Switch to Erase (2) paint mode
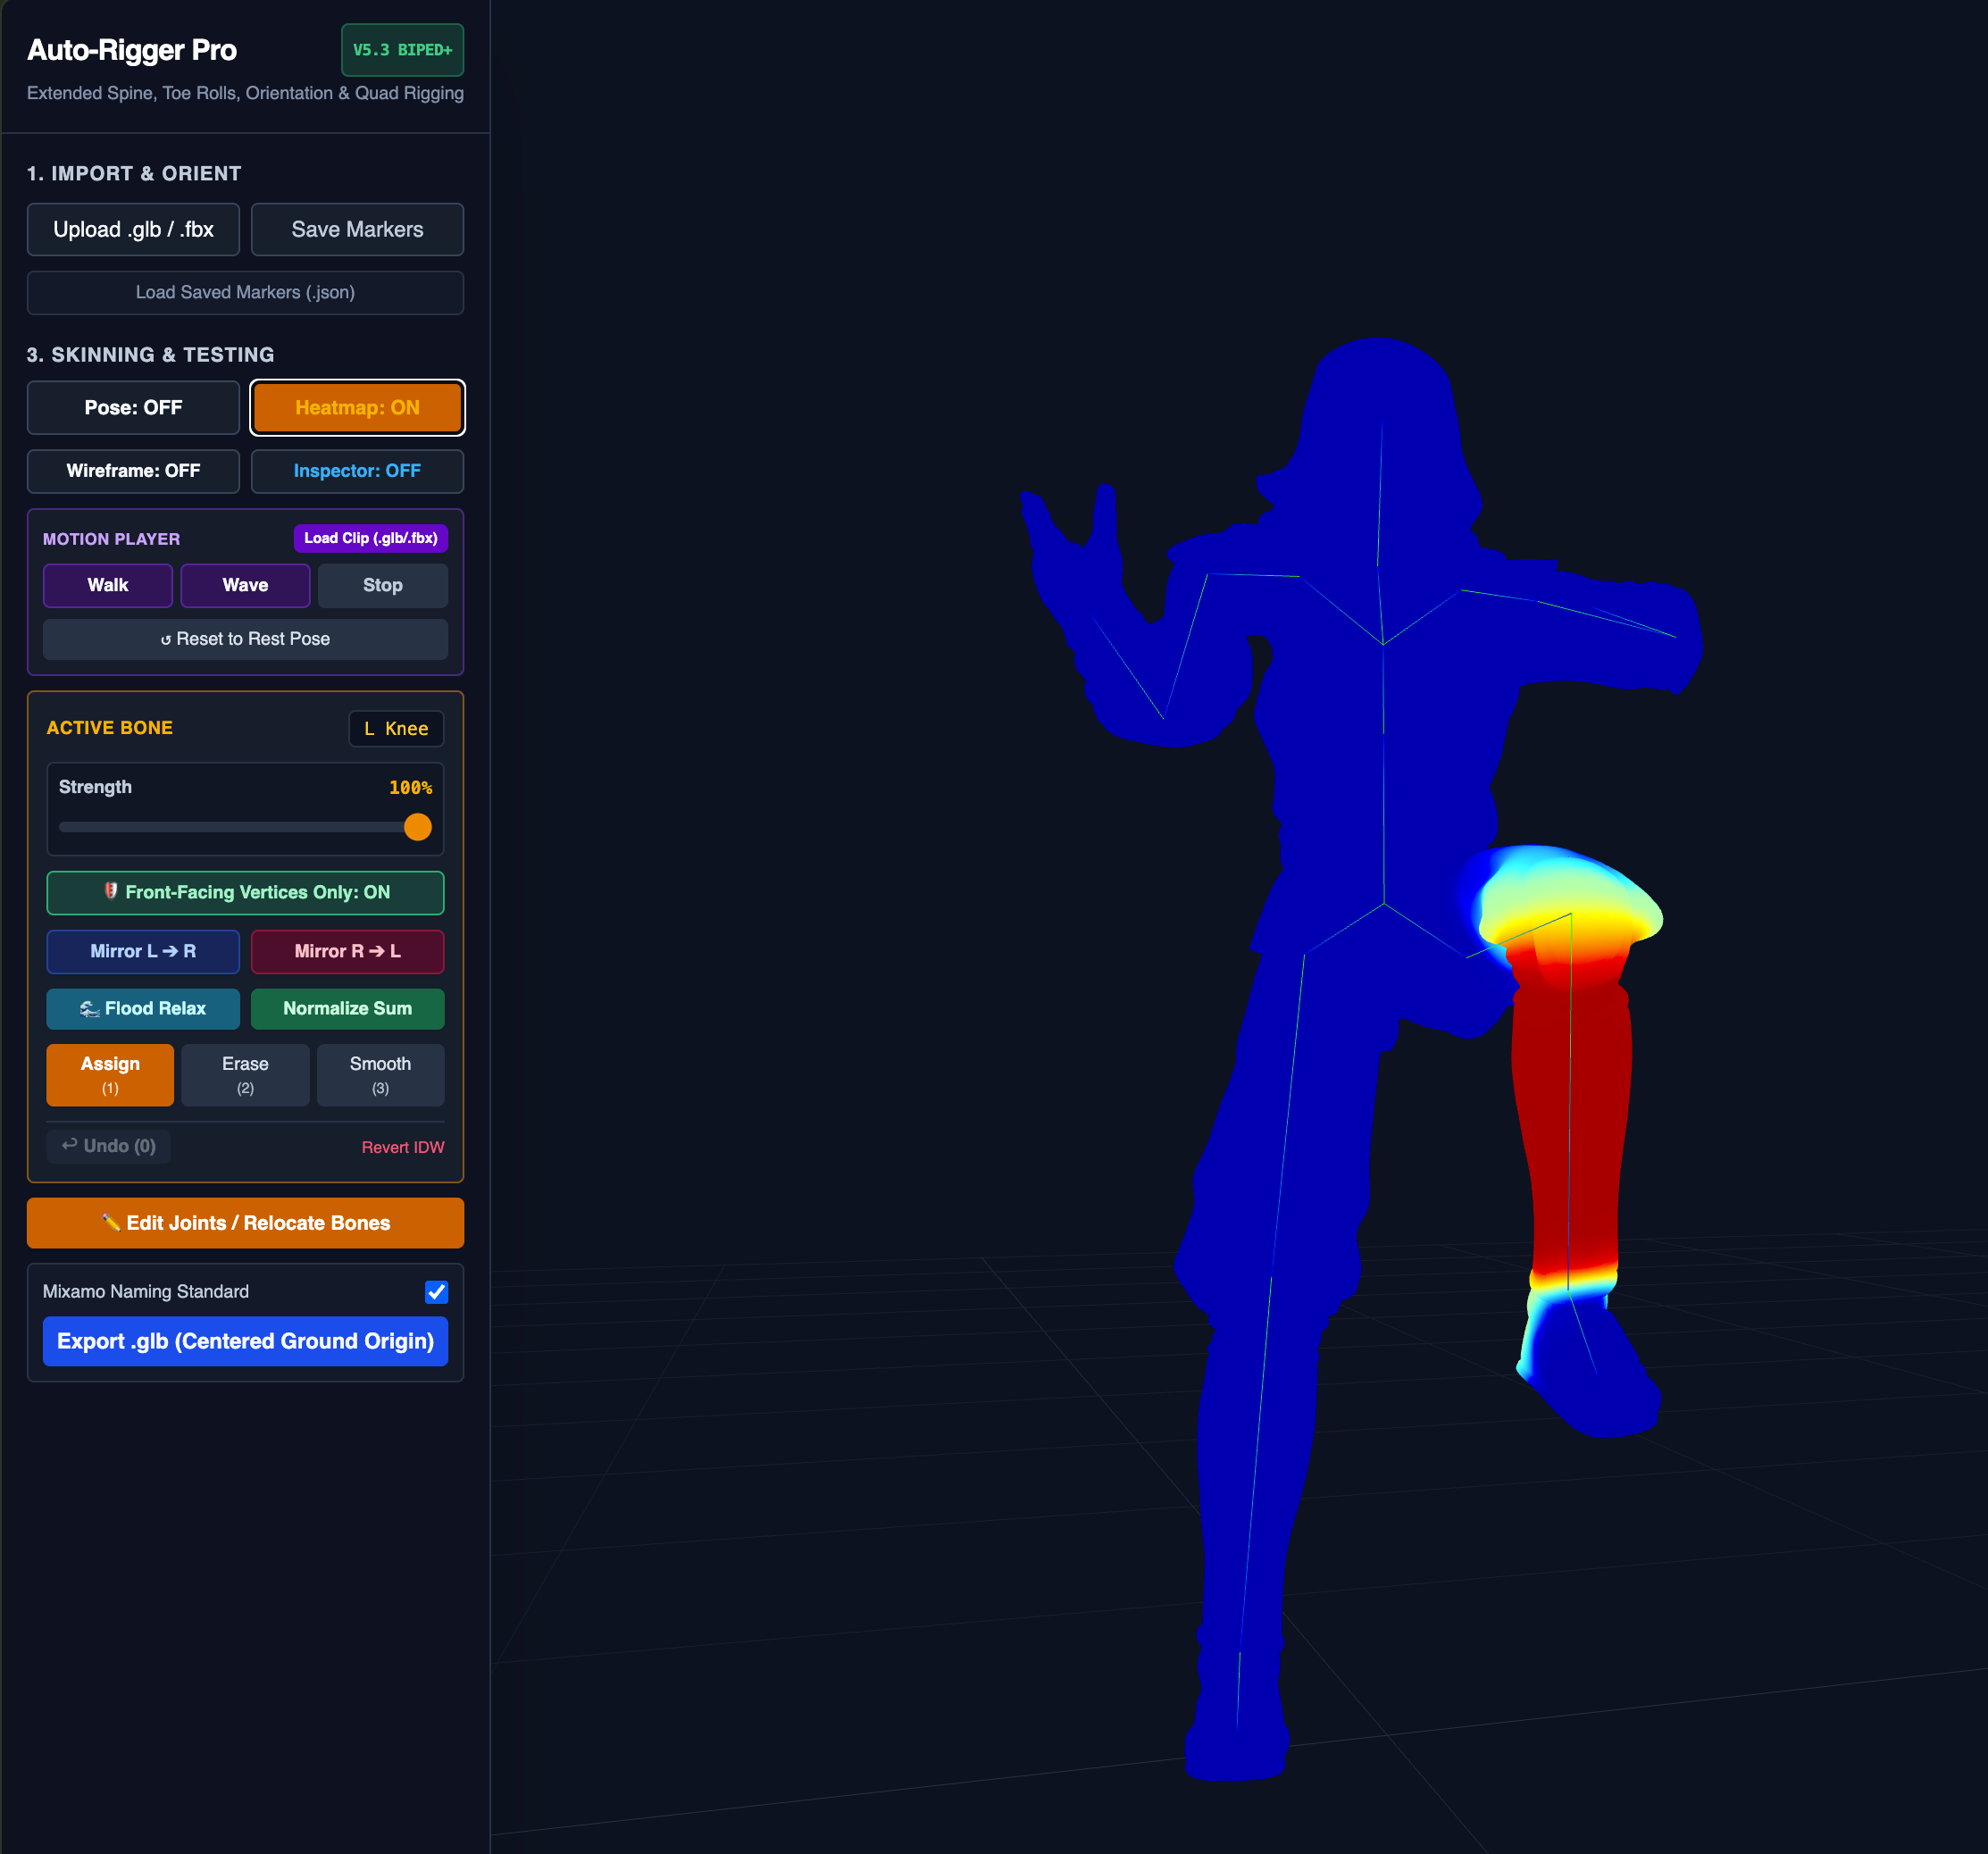This screenshot has width=1988, height=1854. (245, 1075)
